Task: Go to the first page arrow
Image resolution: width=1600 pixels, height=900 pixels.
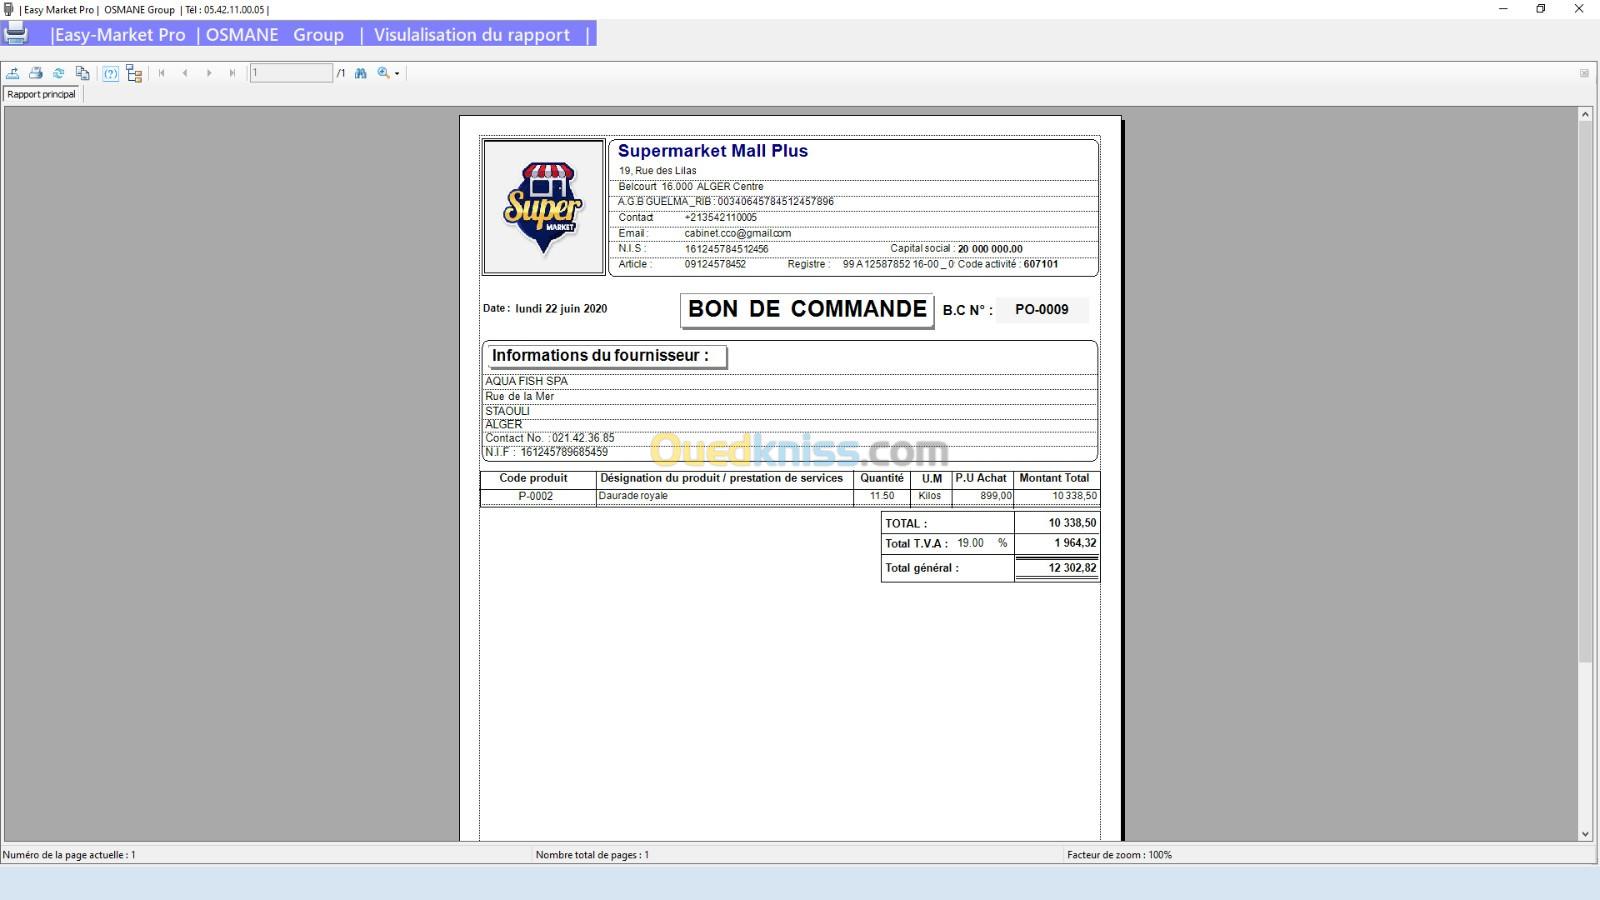Action: (x=162, y=73)
